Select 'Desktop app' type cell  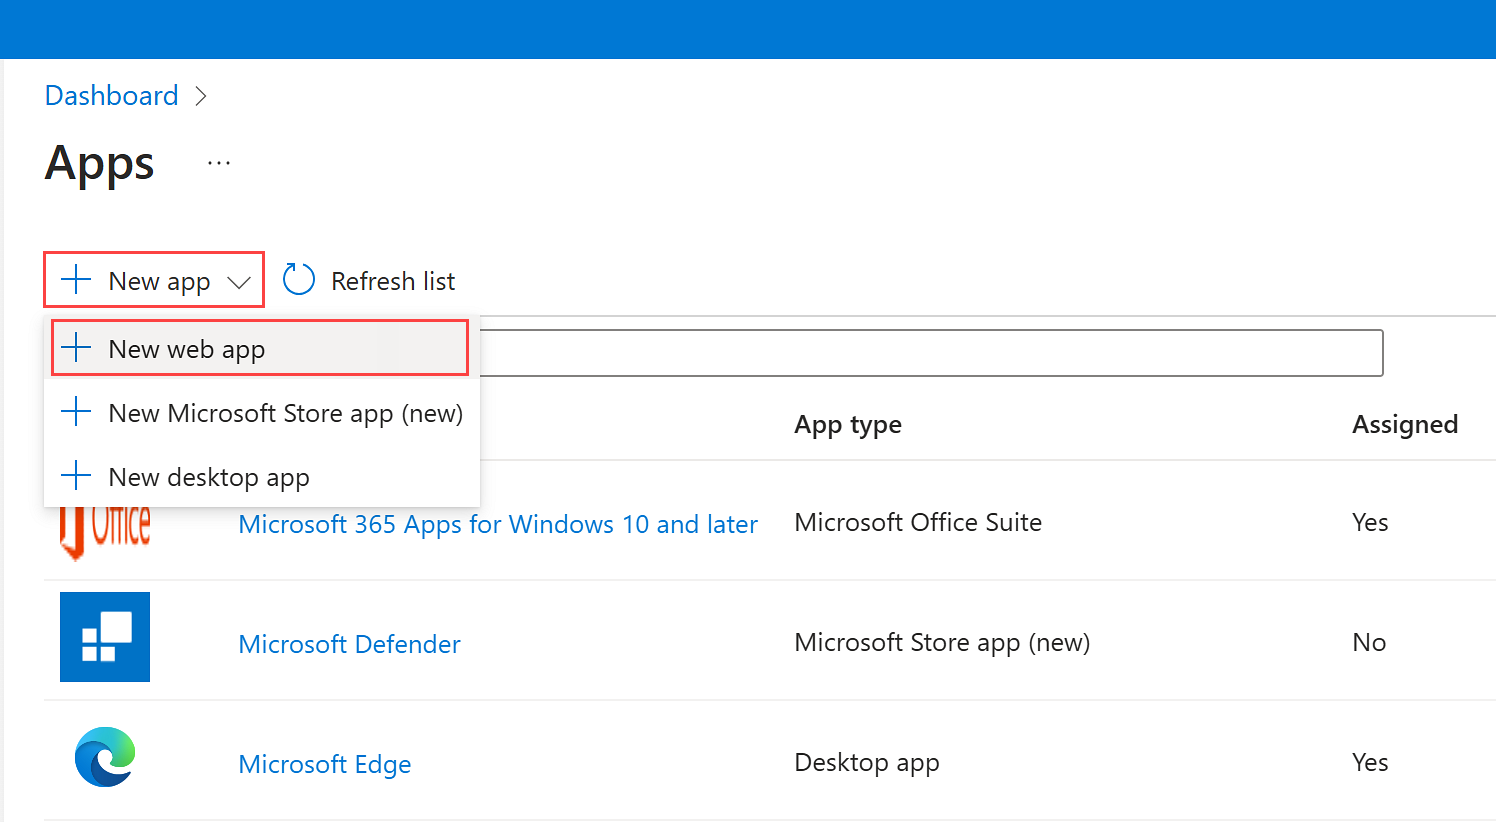867,763
